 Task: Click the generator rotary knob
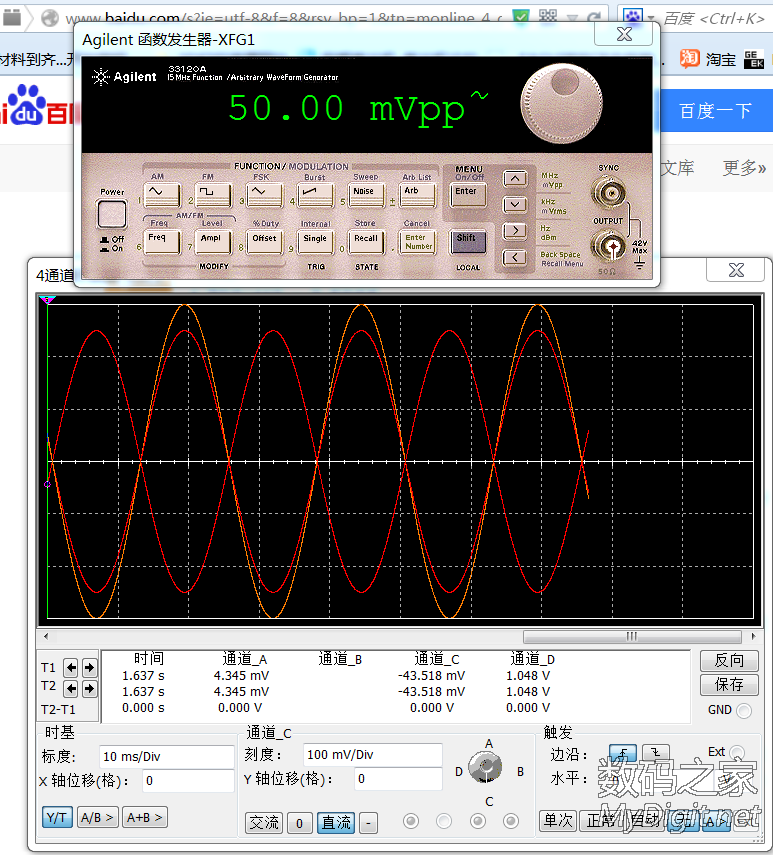561,104
